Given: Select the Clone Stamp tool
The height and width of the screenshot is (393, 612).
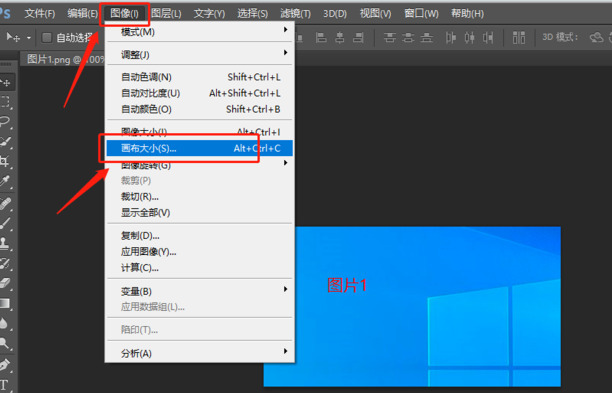Looking at the screenshot, I should pos(5,243).
